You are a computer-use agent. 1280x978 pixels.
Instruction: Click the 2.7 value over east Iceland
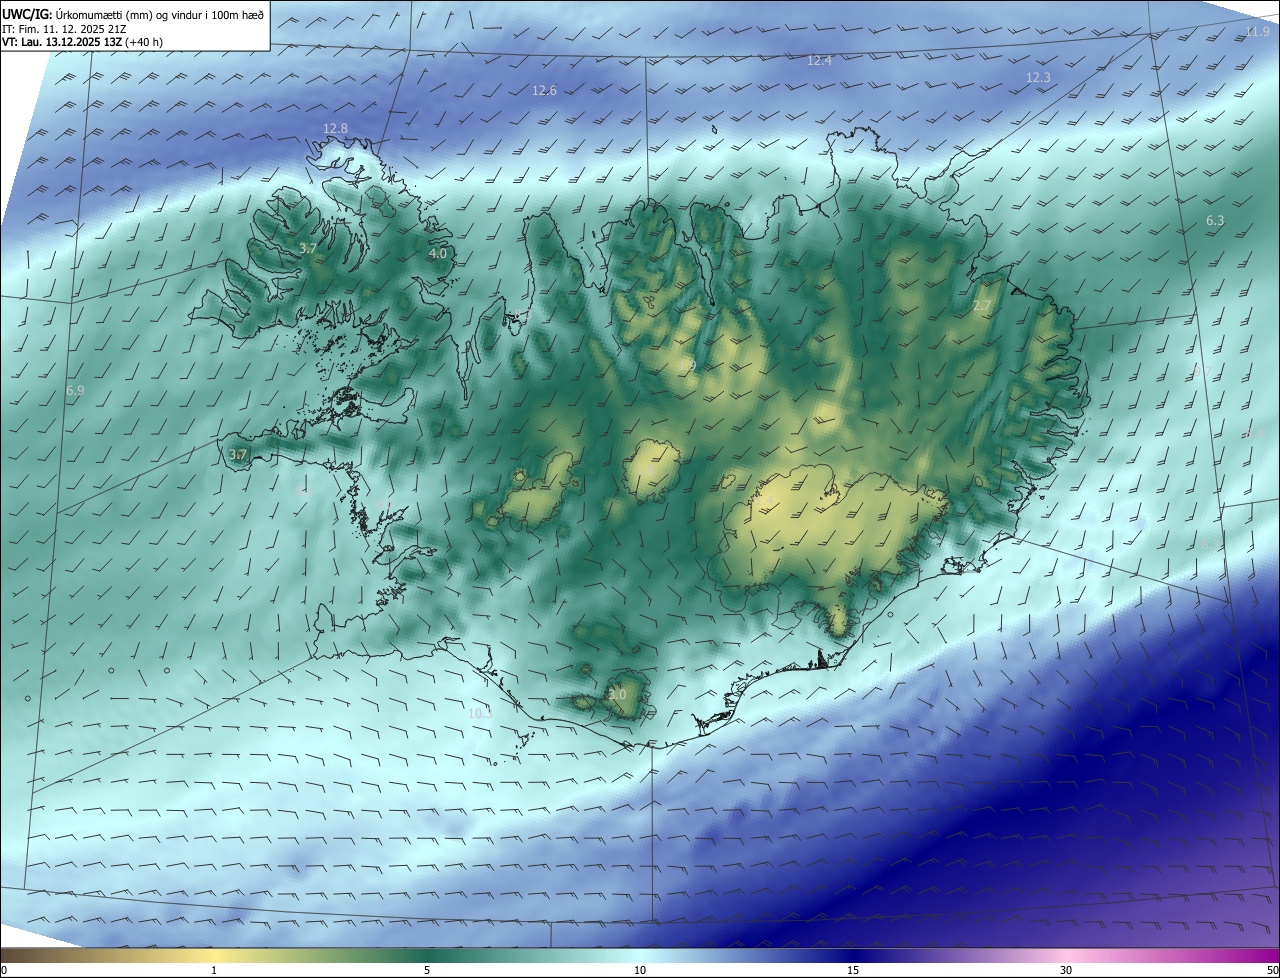tap(982, 306)
